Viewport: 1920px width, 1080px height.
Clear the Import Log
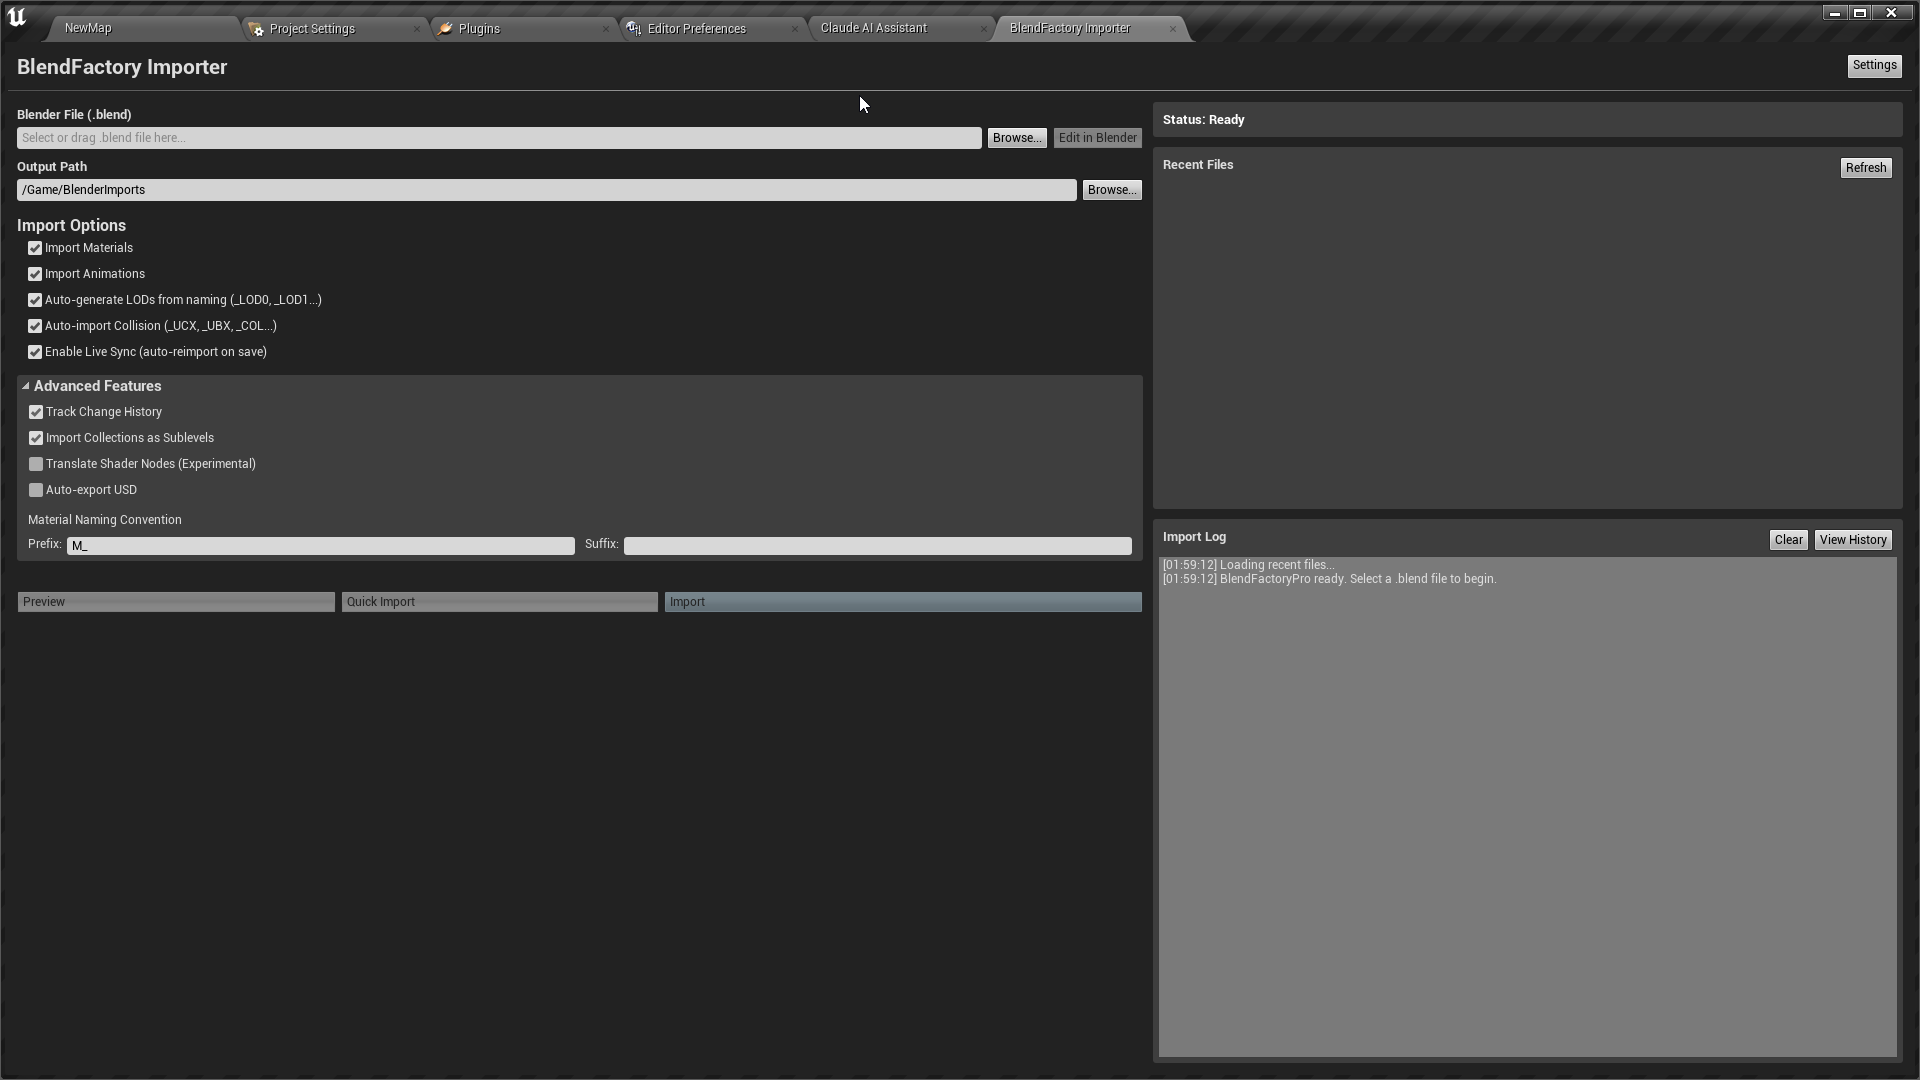(x=1788, y=540)
